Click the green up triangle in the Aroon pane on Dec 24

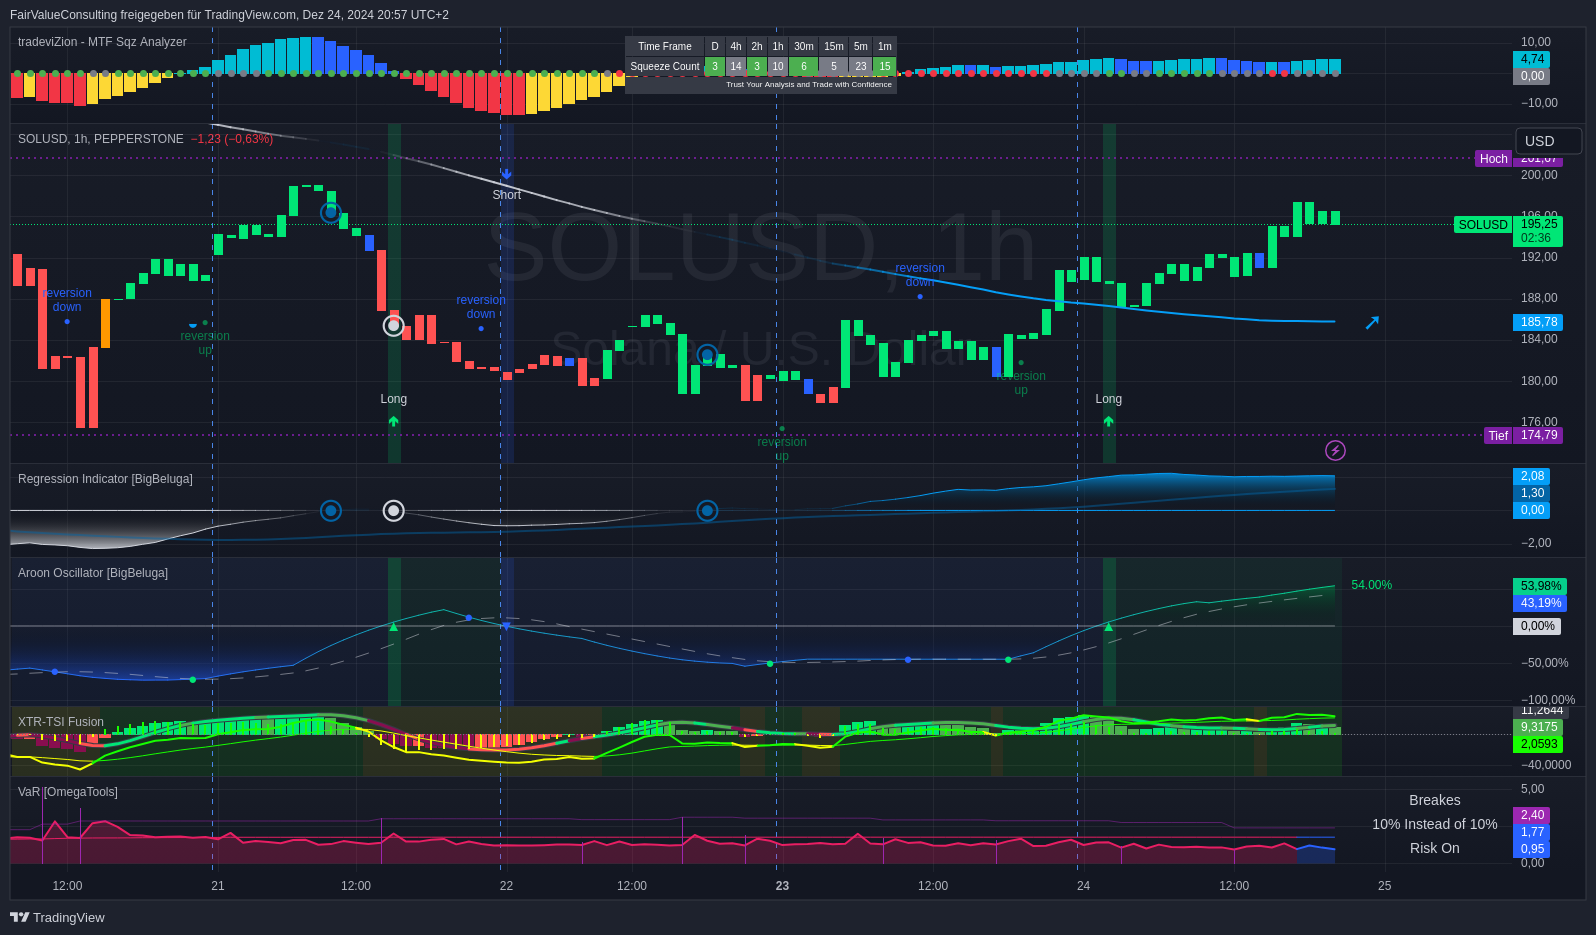pos(1108,627)
